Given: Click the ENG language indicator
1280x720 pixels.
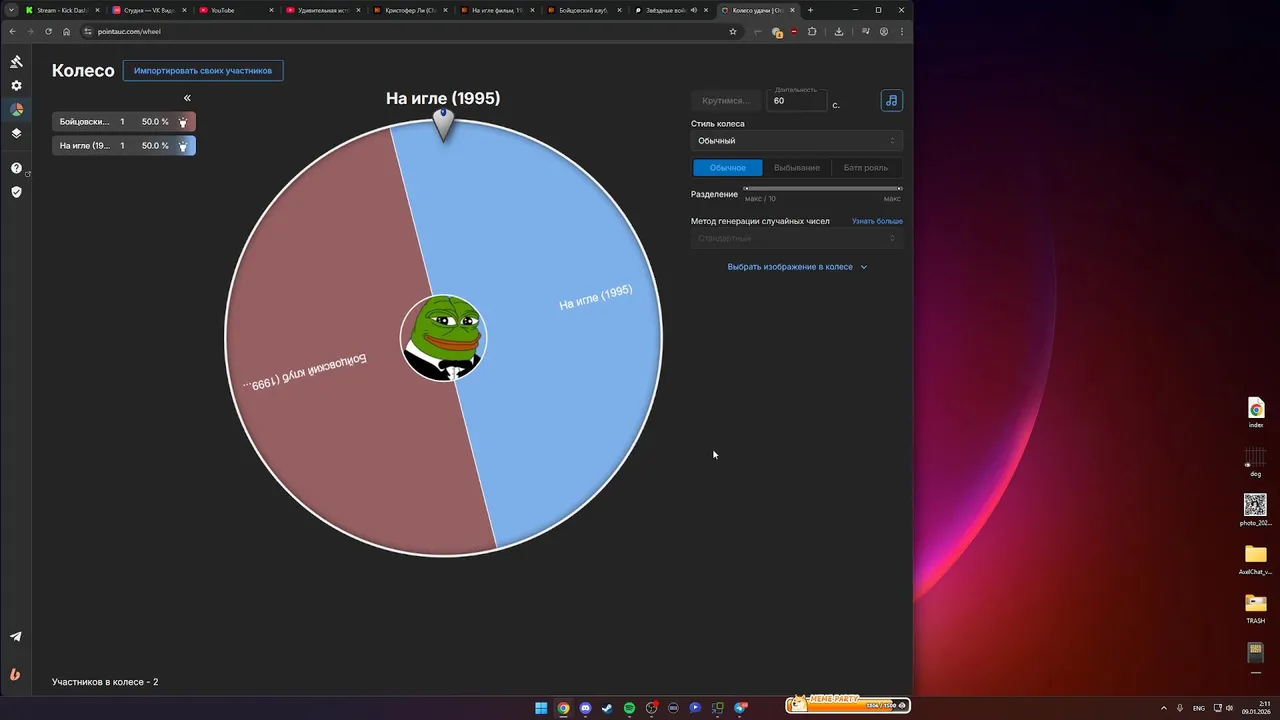Looking at the screenshot, I should (1199, 708).
